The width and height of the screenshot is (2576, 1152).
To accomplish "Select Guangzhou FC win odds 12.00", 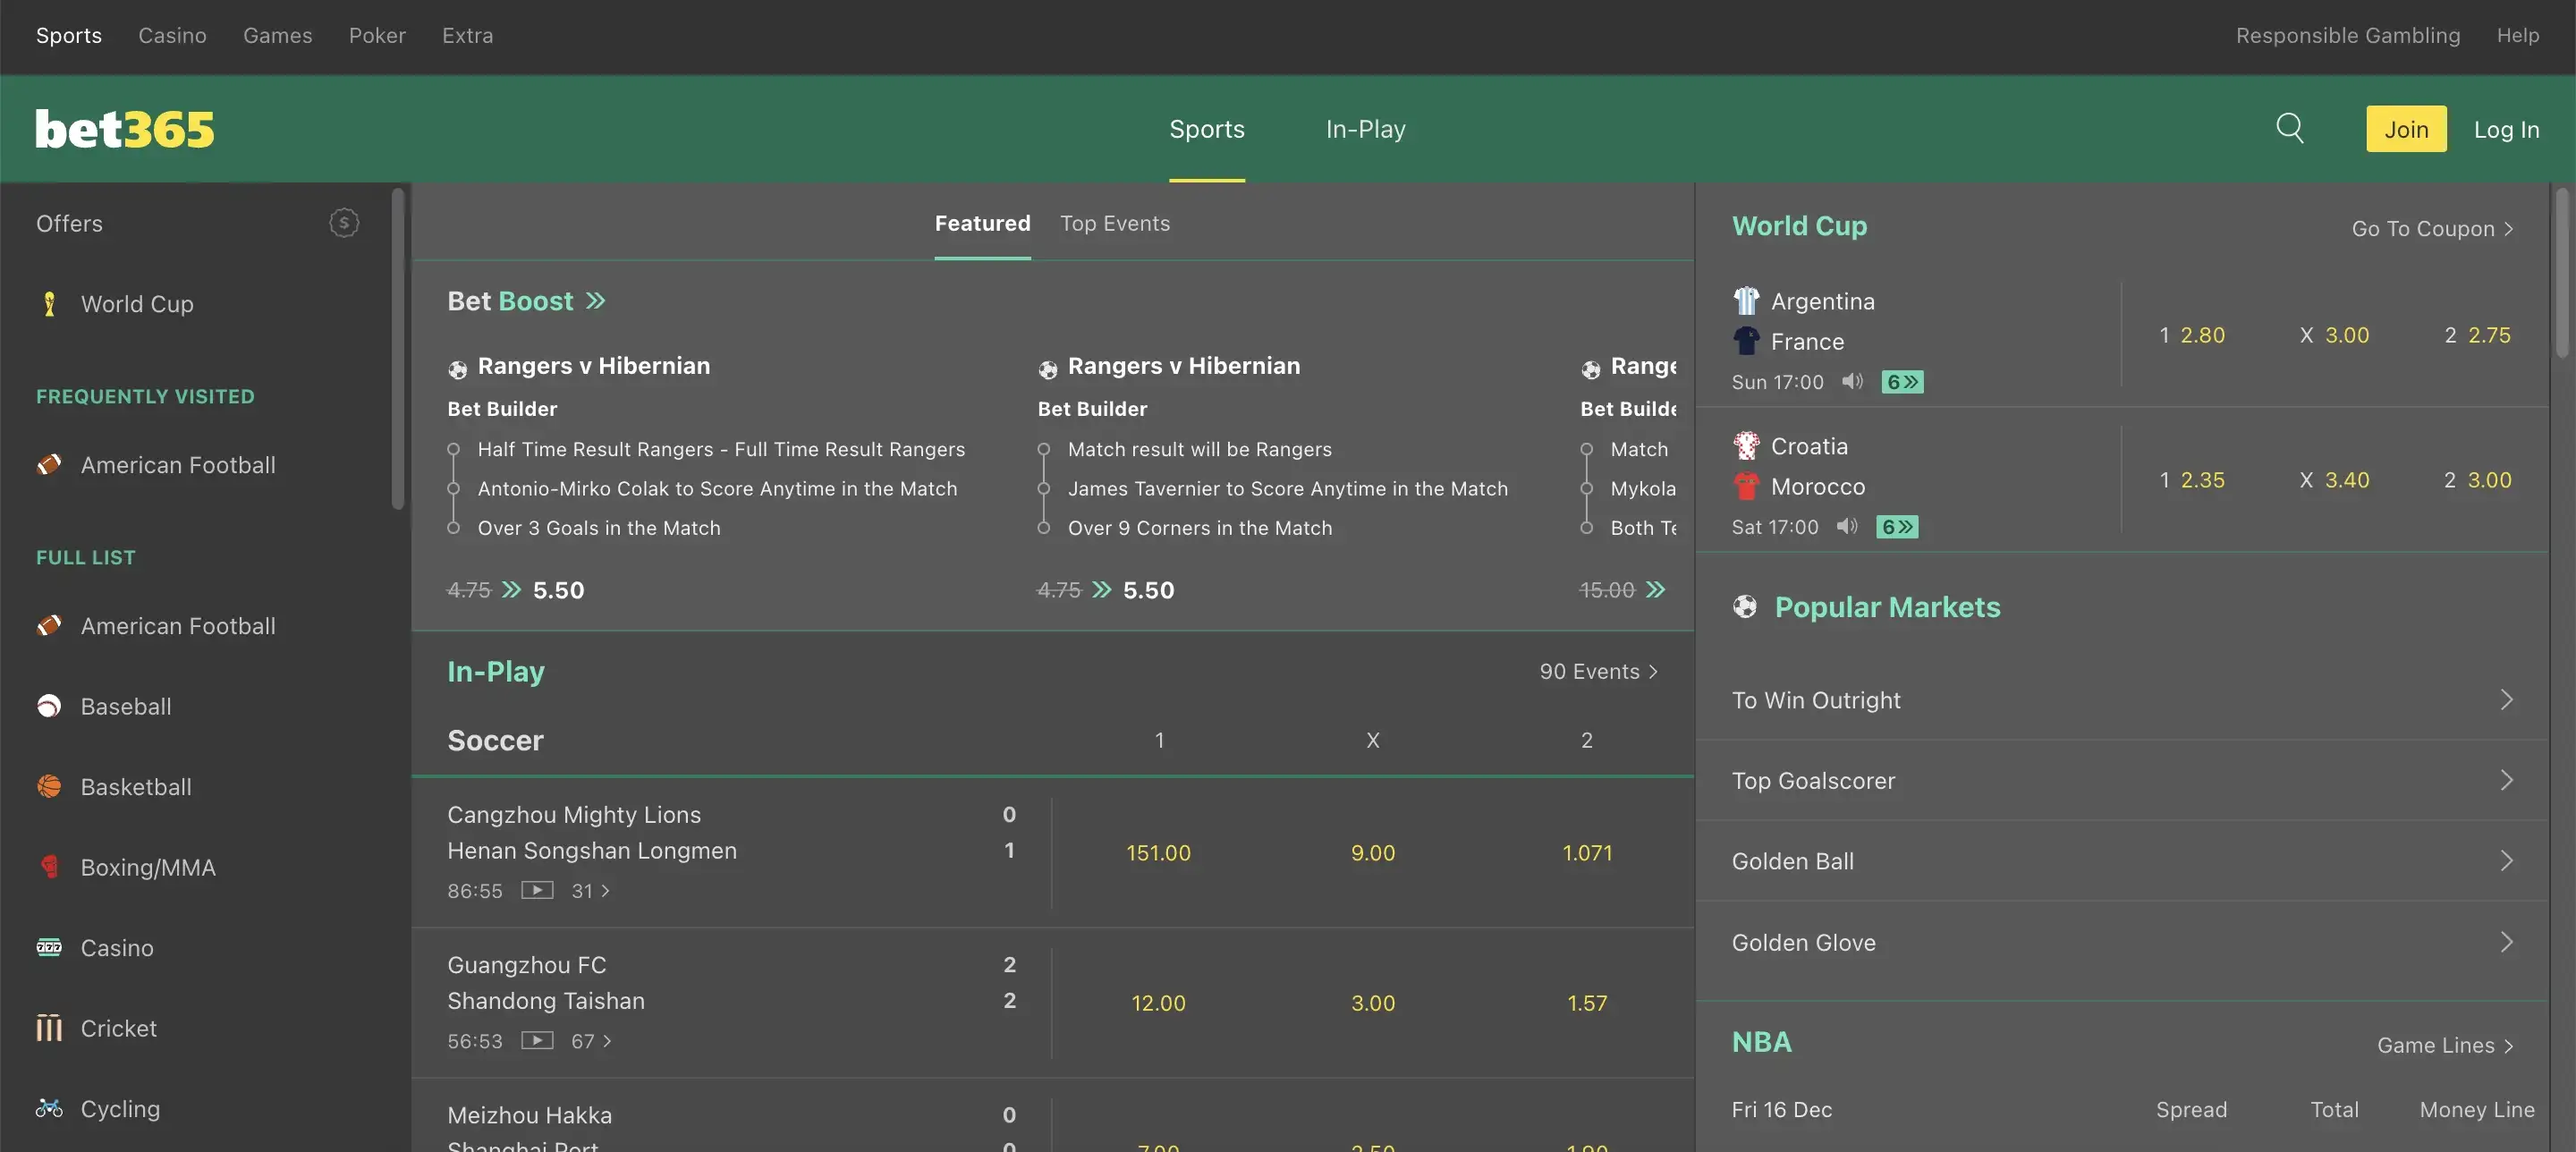I will click(x=1158, y=1003).
